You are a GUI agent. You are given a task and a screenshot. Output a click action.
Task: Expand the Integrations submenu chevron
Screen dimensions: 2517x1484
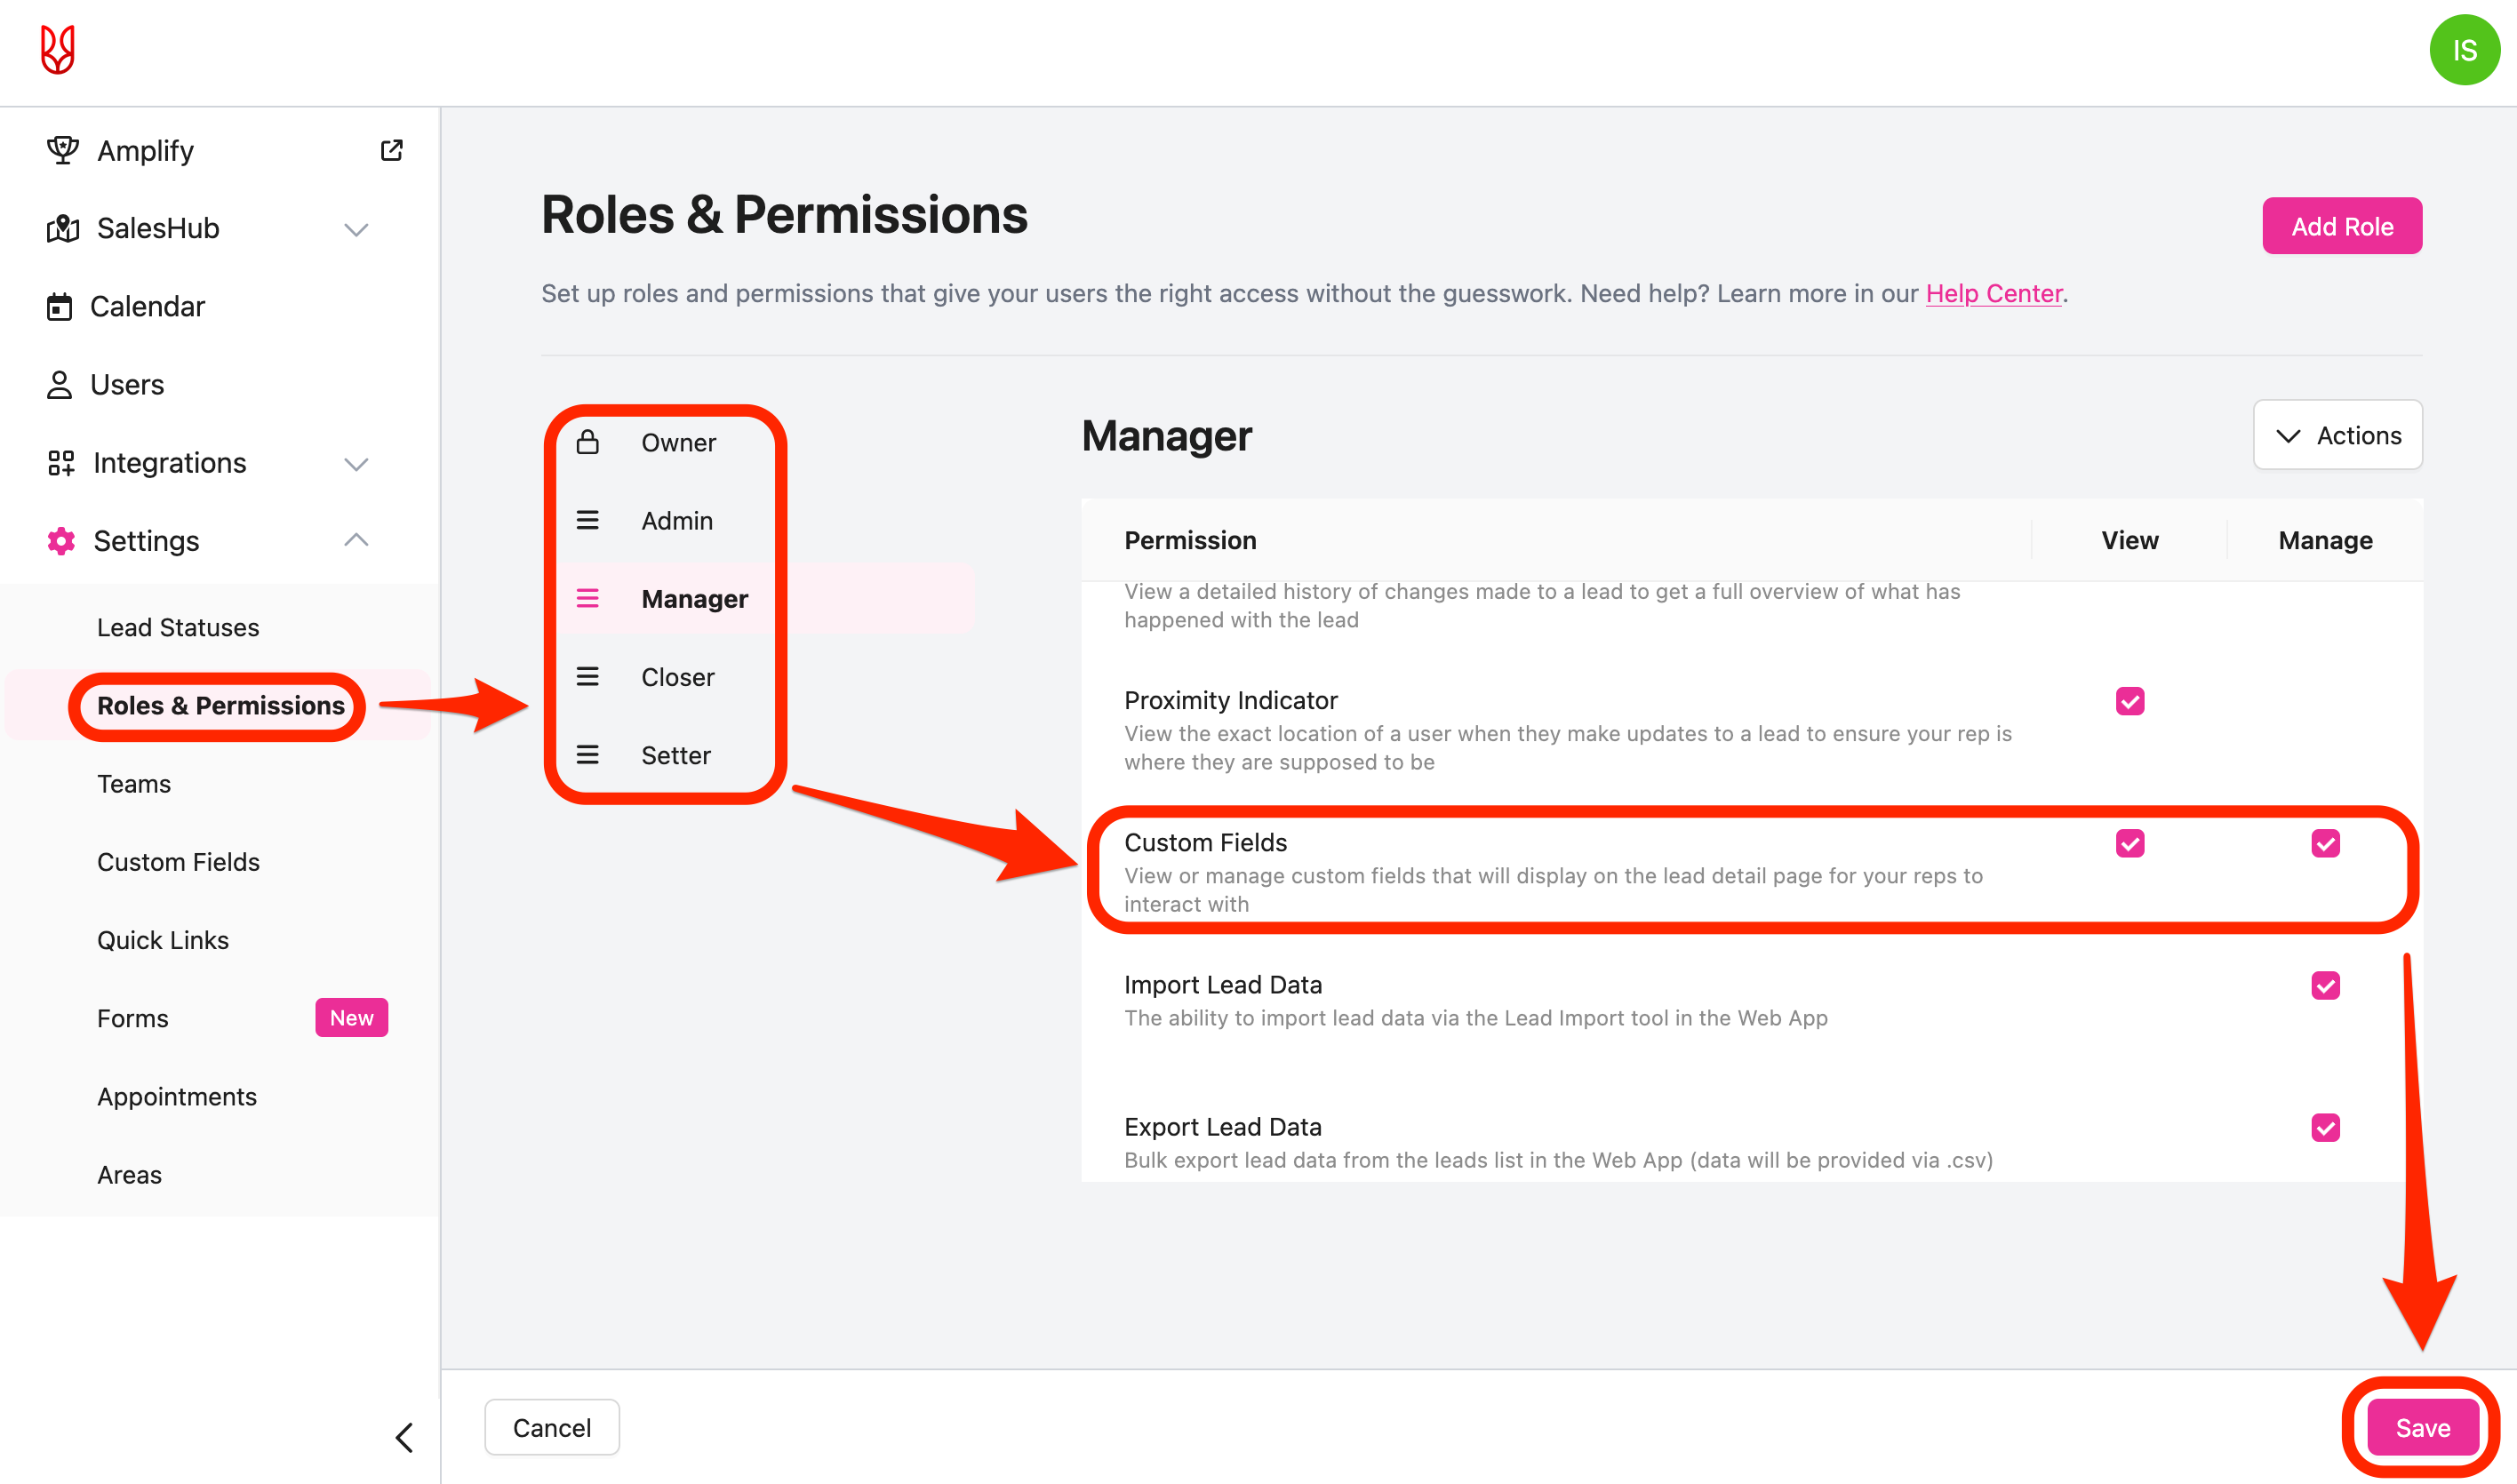pyautogui.click(x=356, y=464)
